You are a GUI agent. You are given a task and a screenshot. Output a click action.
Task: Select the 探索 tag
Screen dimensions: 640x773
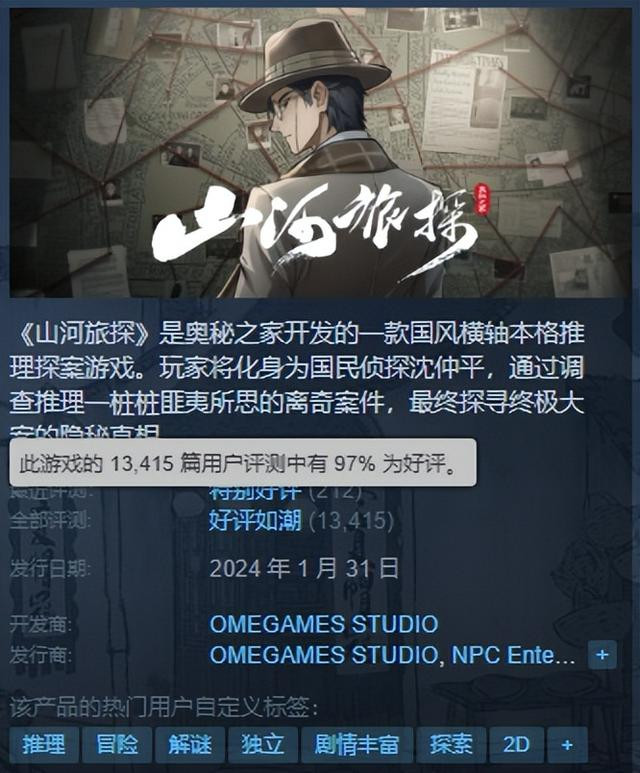[451, 744]
